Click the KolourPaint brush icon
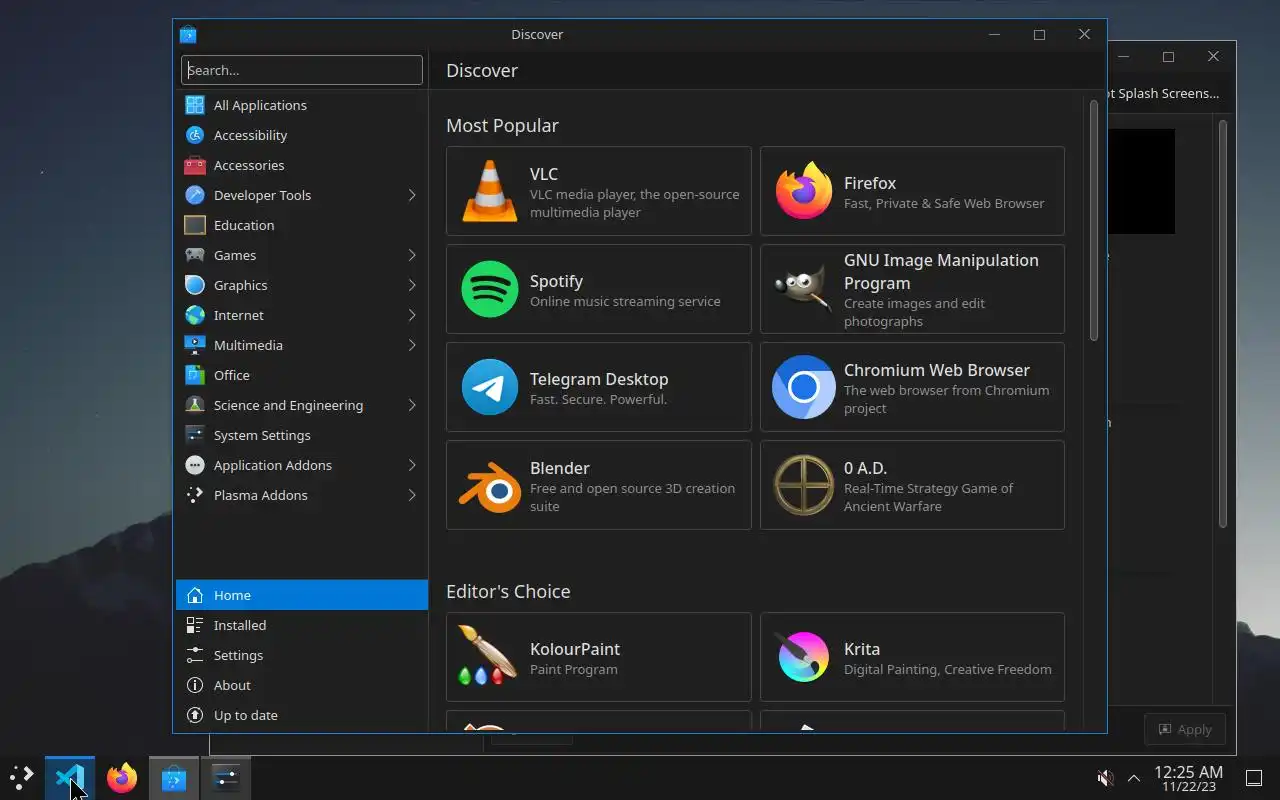Viewport: 1280px width, 800px height. (488, 655)
